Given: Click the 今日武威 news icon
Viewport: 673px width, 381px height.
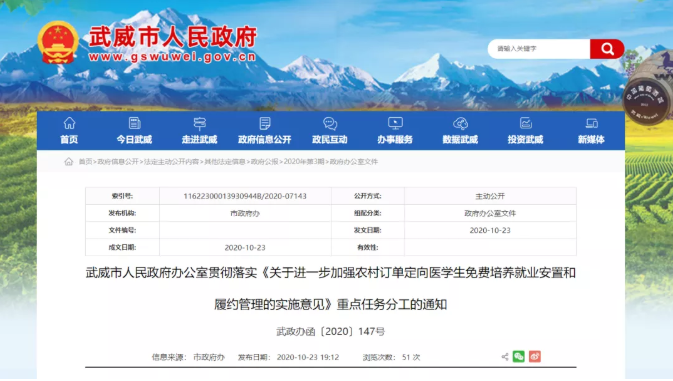Looking at the screenshot, I should point(134,124).
